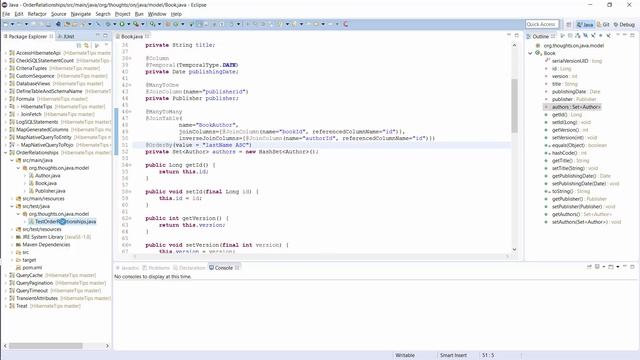This screenshot has height=360, width=640.
Task: Select getAuthors() in Outline view
Action: pos(565,214)
